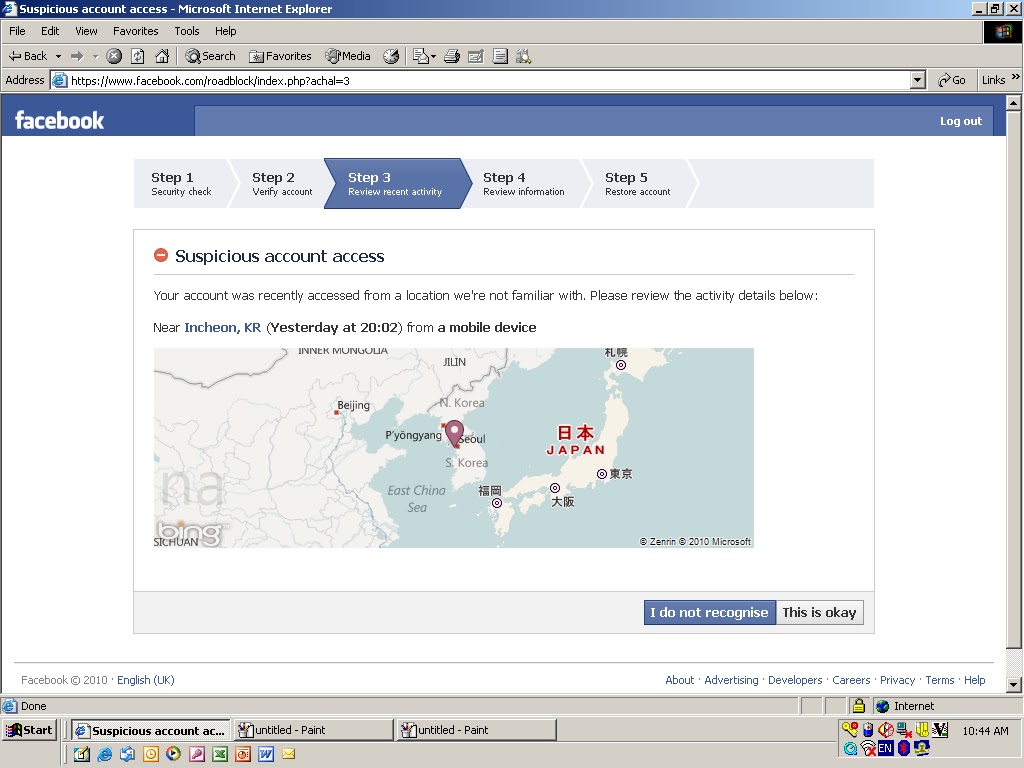This screenshot has width=1024, height=768.
Task: Open the Favorites toolbar button
Action: pyautogui.click(x=280, y=56)
